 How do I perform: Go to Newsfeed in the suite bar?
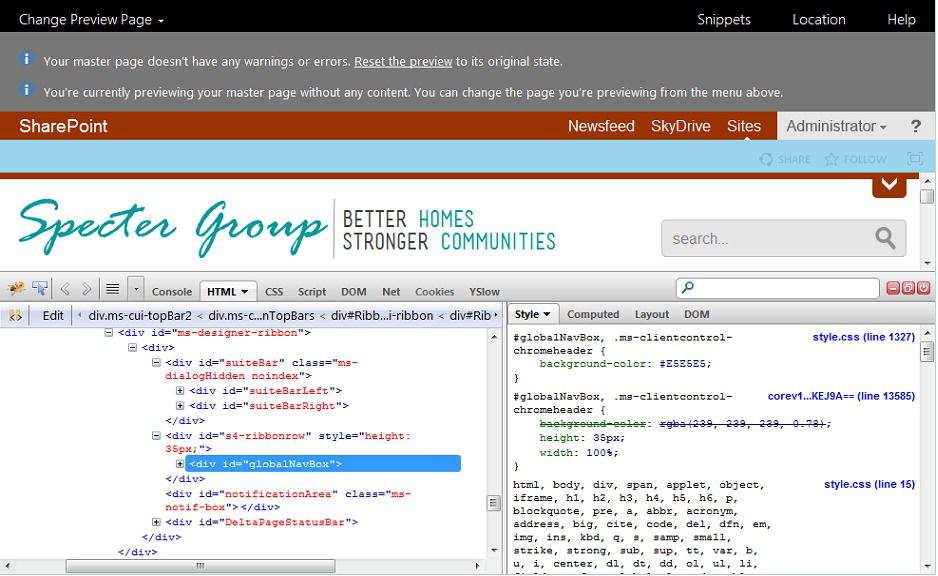coord(601,126)
